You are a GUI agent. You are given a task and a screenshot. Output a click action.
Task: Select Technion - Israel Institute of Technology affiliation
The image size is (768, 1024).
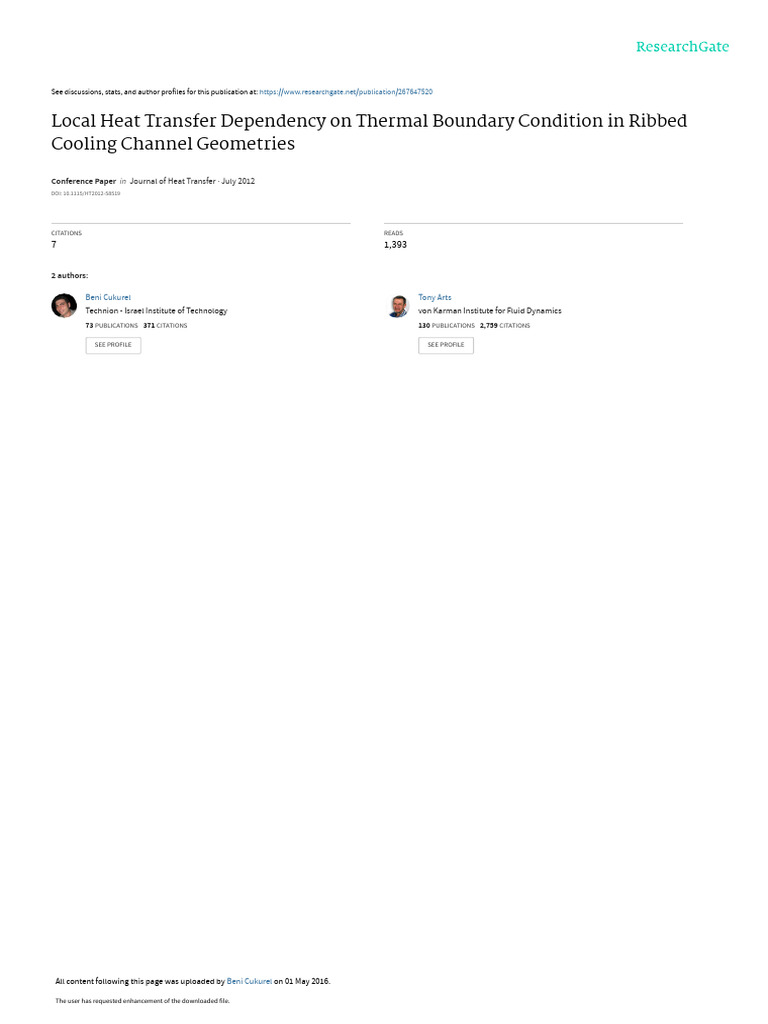tap(156, 311)
